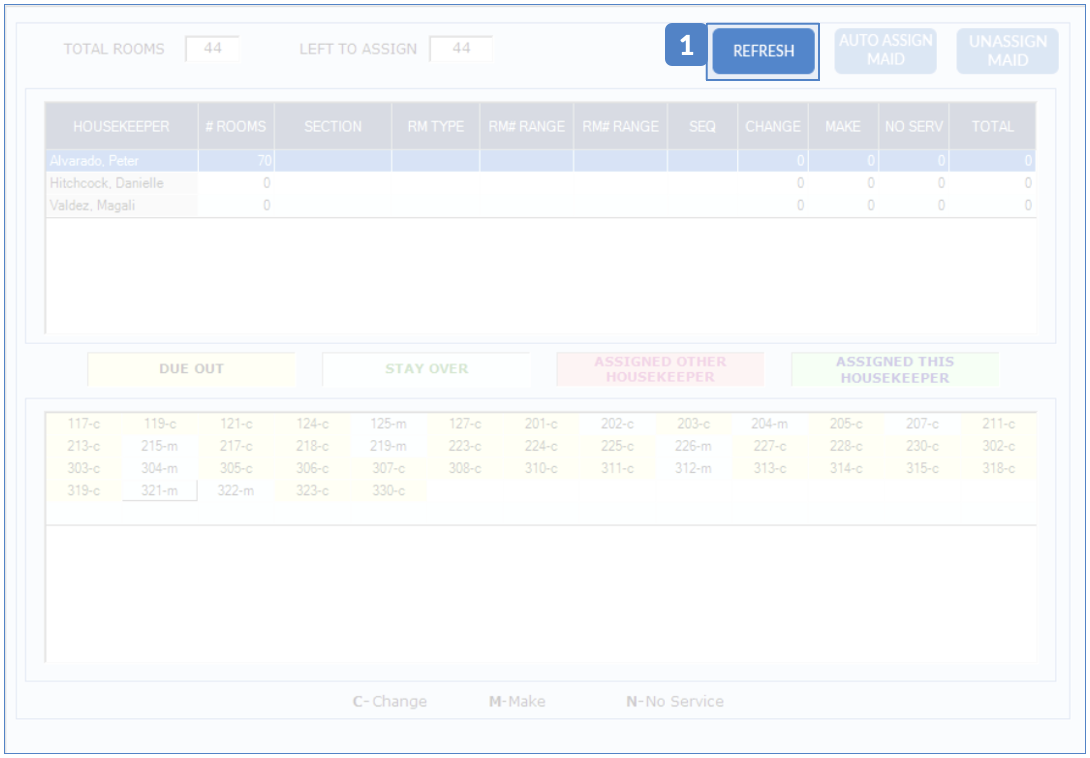Select room 117-c in the grid
Viewport: 1090px width, 758px height.
coord(83,424)
